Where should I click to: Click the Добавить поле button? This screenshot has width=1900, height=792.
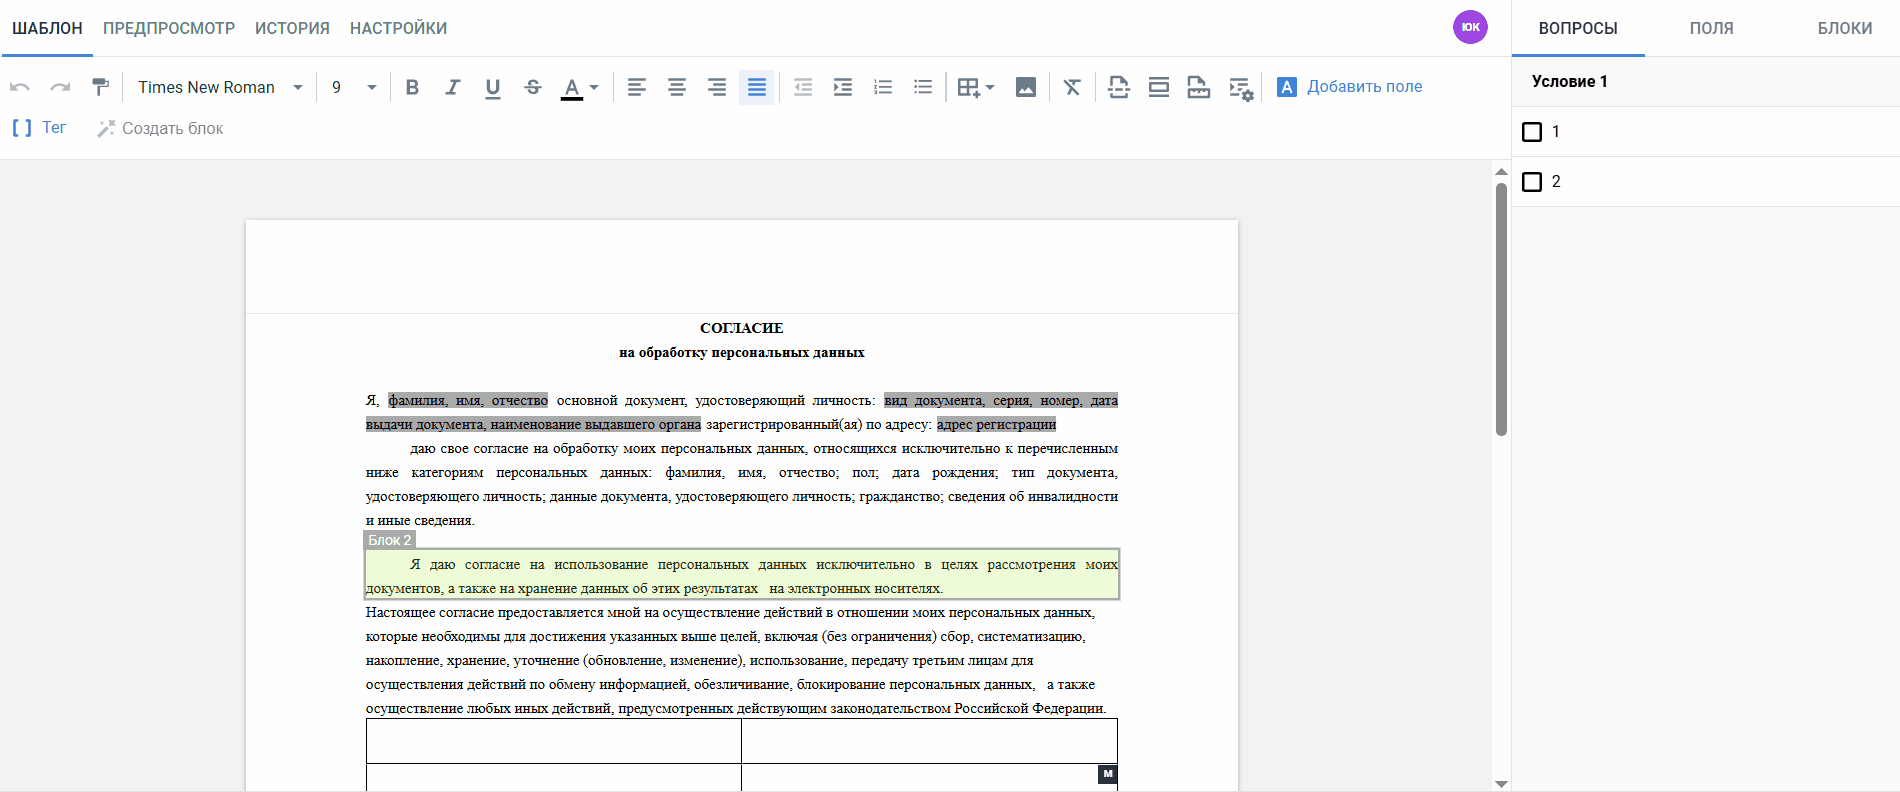pos(1350,87)
